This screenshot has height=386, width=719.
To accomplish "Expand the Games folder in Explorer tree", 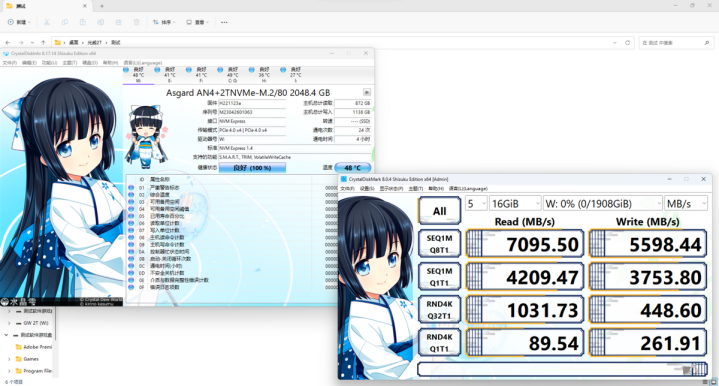I will coord(9,359).
